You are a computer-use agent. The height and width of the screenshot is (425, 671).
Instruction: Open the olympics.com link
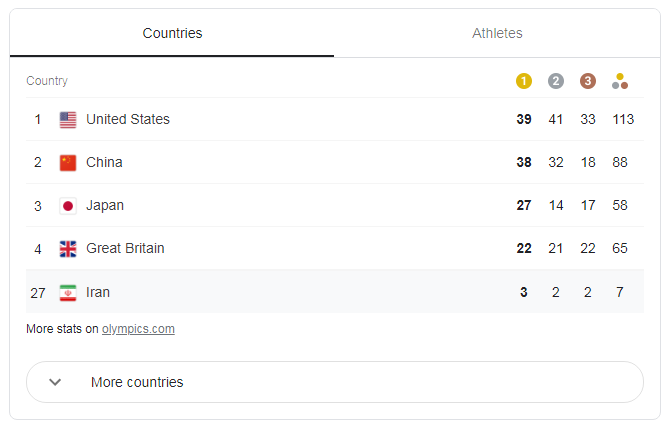[138, 329]
